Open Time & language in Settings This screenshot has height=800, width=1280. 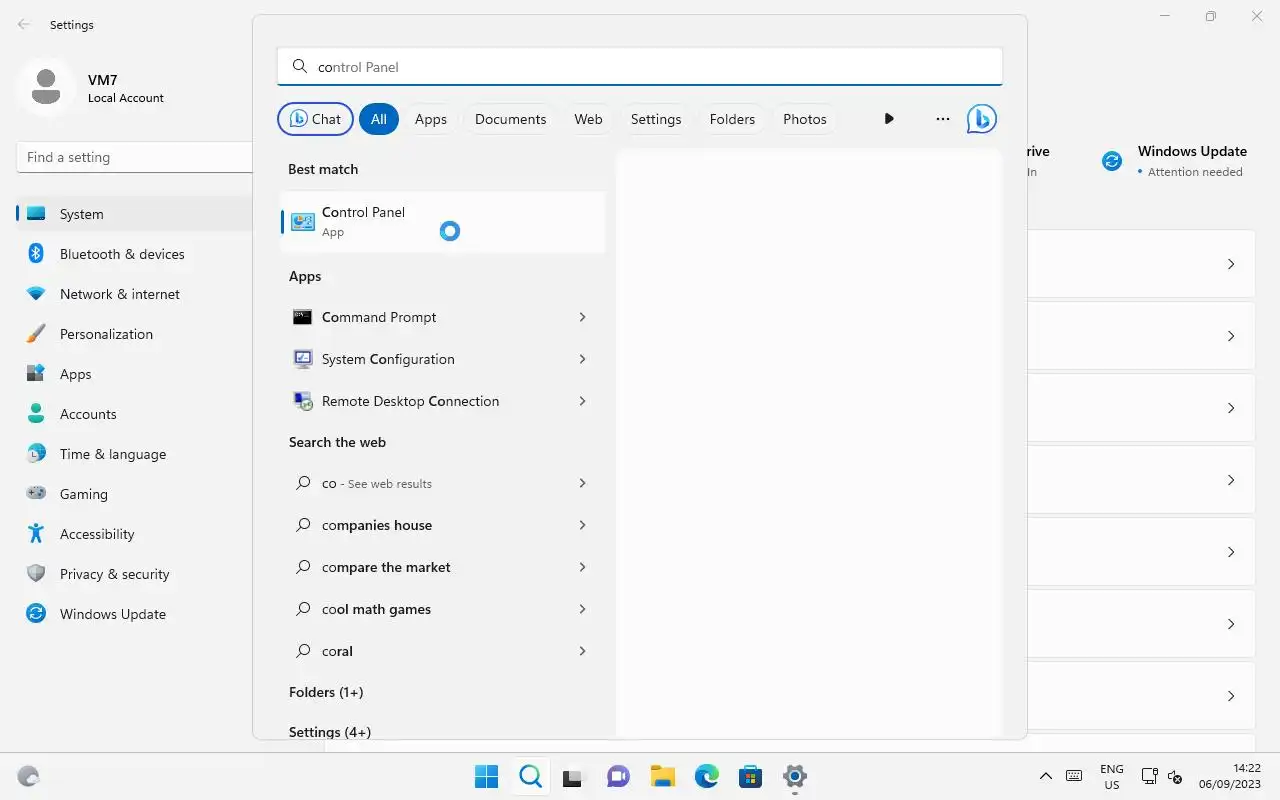(x=134, y=454)
